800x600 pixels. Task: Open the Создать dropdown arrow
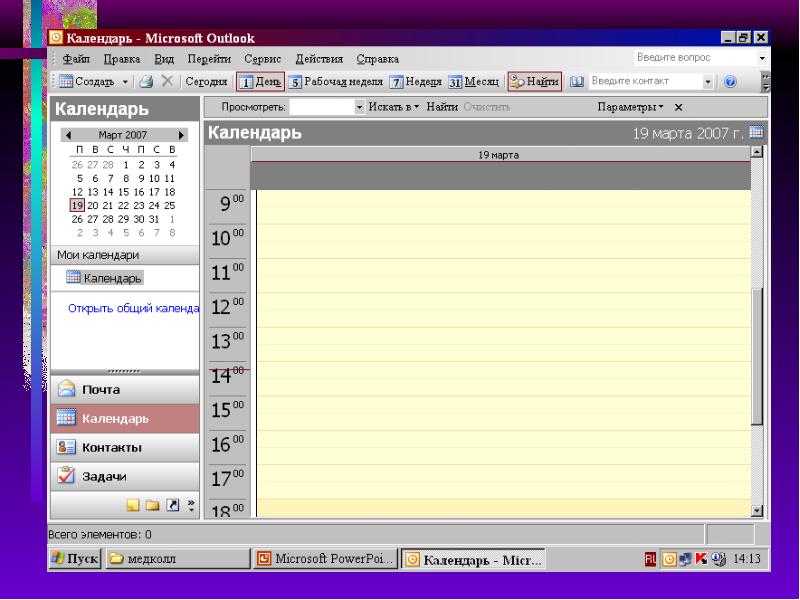coord(125,82)
